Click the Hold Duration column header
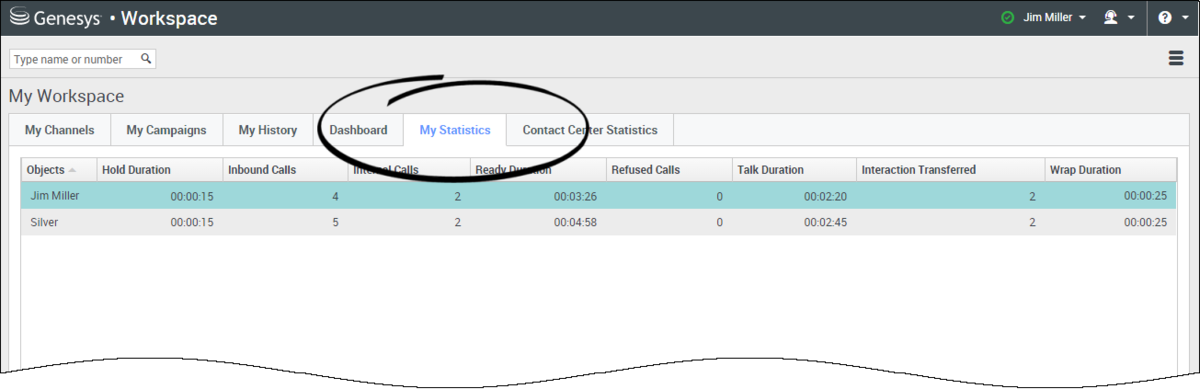Viewport: 1200px width, 389px height. tap(160, 170)
